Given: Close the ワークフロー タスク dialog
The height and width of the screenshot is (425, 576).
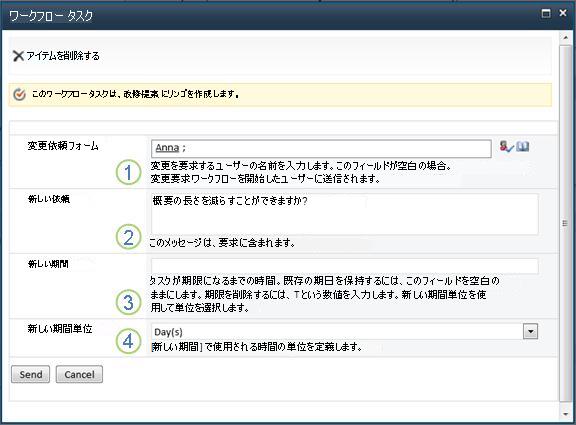Looking at the screenshot, I should coord(563,14).
